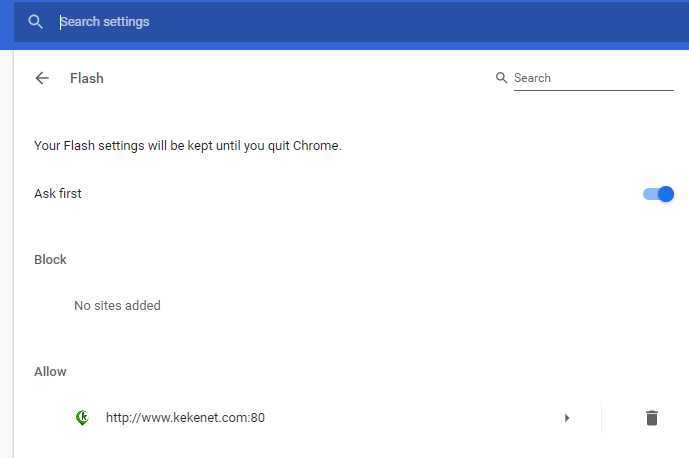Screen dimensions: 689x458
Task: Click the divider between arrow and trash icon
Action: [602, 418]
